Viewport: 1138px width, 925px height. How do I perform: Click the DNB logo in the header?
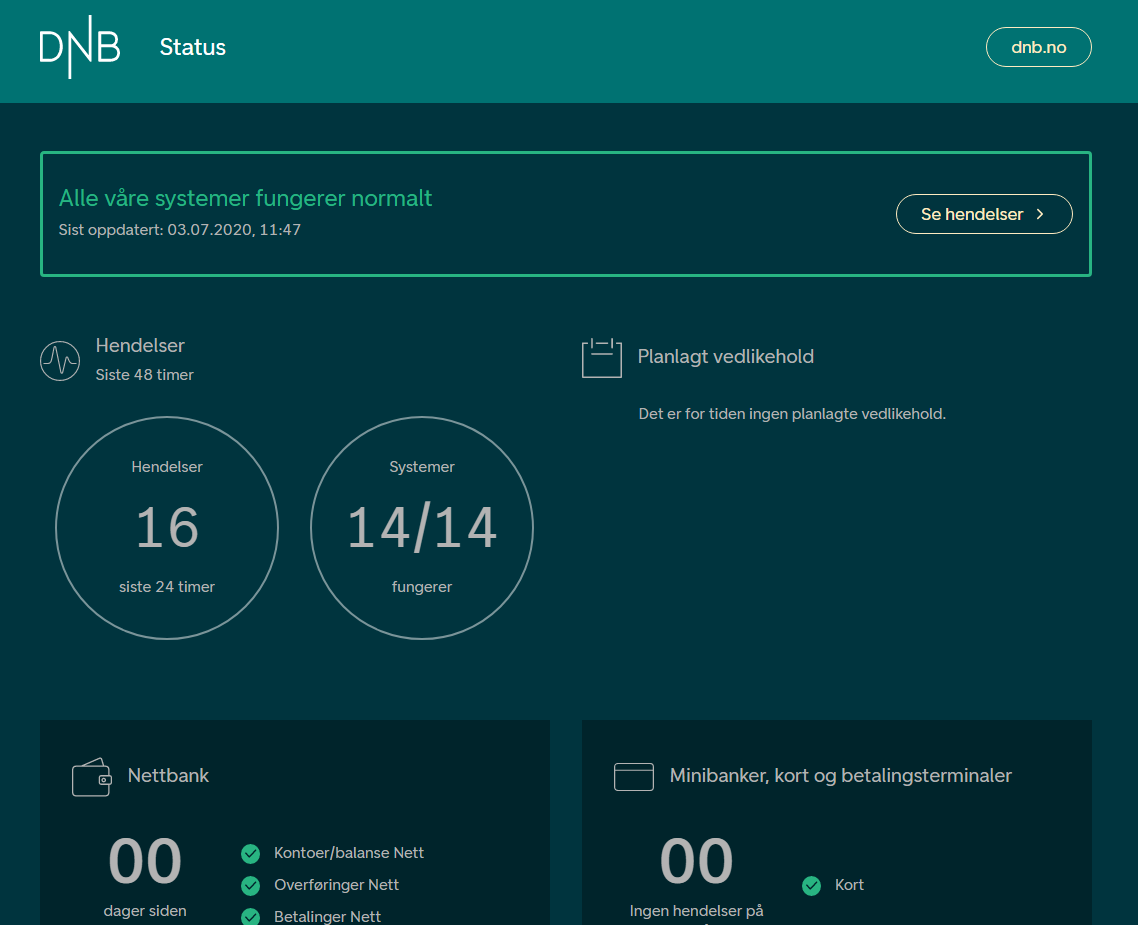pyautogui.click(x=79, y=46)
